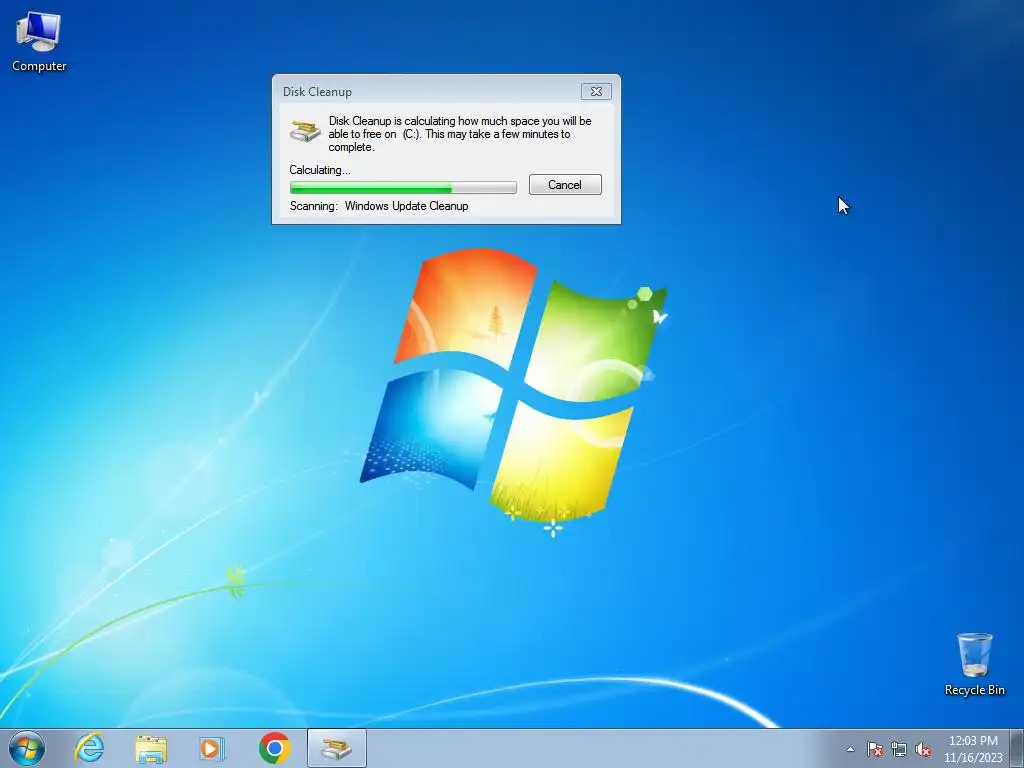Select the Computer desktop icon
Screen dimensions: 1024x768
pyautogui.click(x=39, y=42)
